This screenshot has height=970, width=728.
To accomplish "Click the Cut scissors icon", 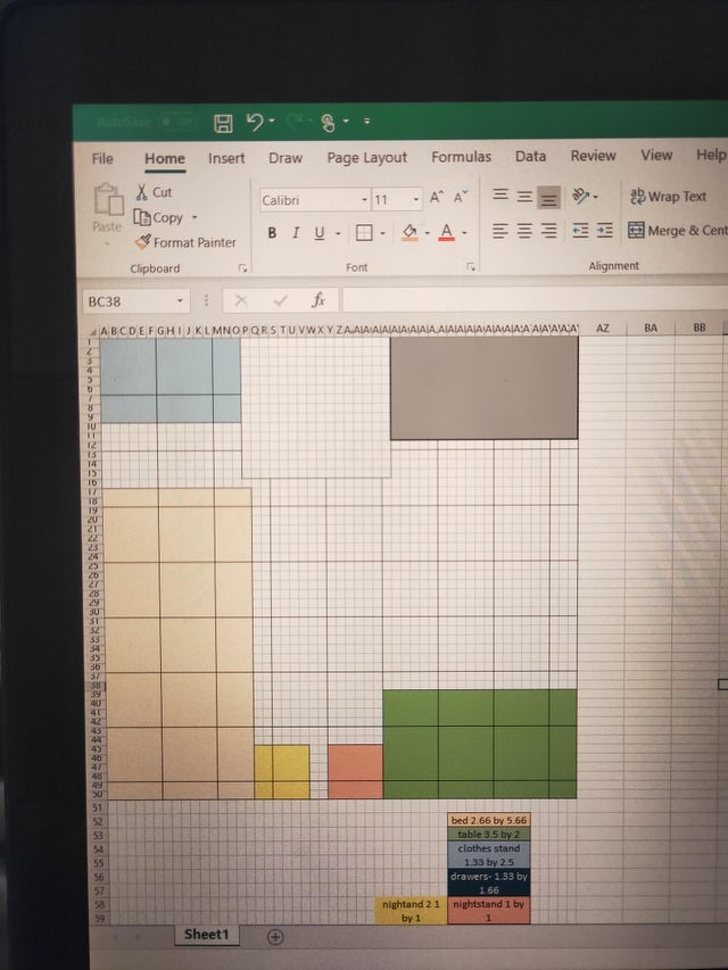I will pyautogui.click(x=142, y=192).
